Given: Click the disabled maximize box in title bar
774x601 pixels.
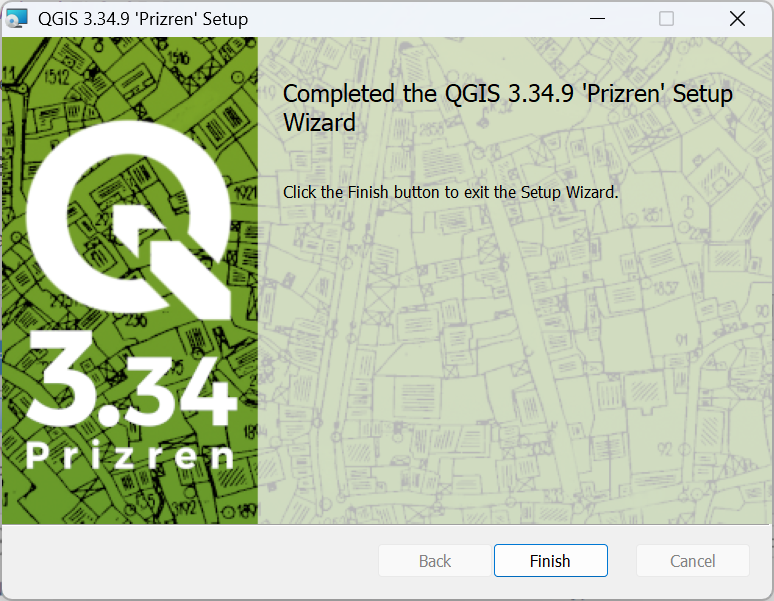Looking at the screenshot, I should [x=666, y=19].
